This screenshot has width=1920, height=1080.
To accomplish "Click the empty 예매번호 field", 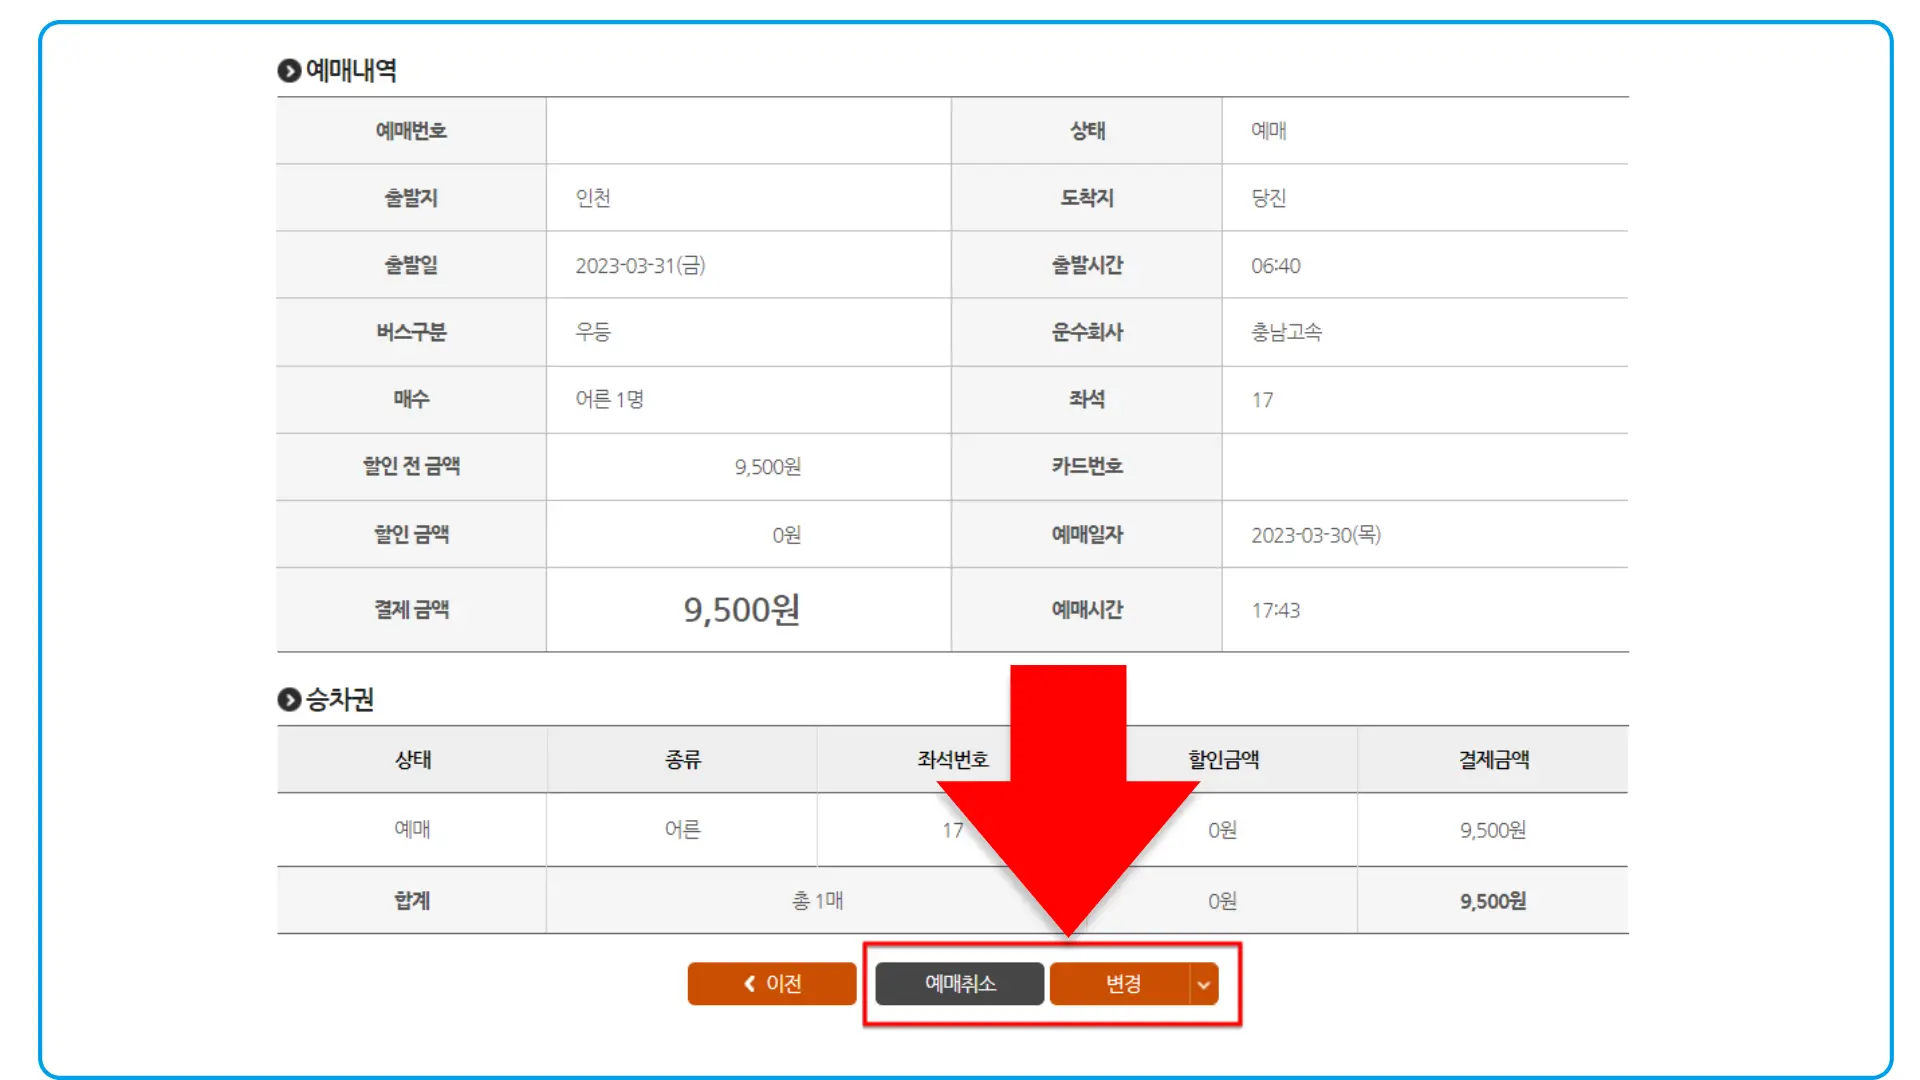I will (748, 130).
